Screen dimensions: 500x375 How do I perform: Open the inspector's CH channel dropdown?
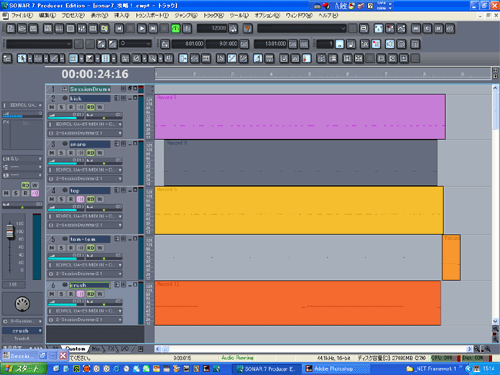pos(23,159)
